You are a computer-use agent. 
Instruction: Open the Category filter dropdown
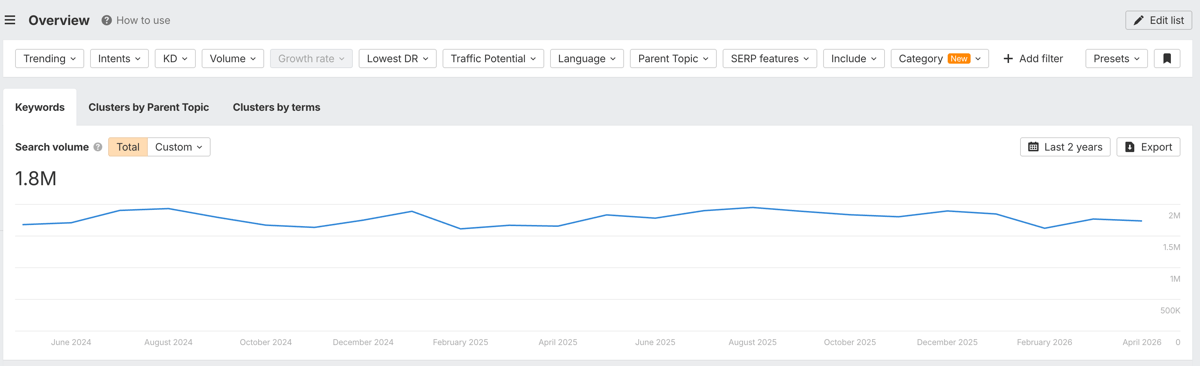coord(940,59)
